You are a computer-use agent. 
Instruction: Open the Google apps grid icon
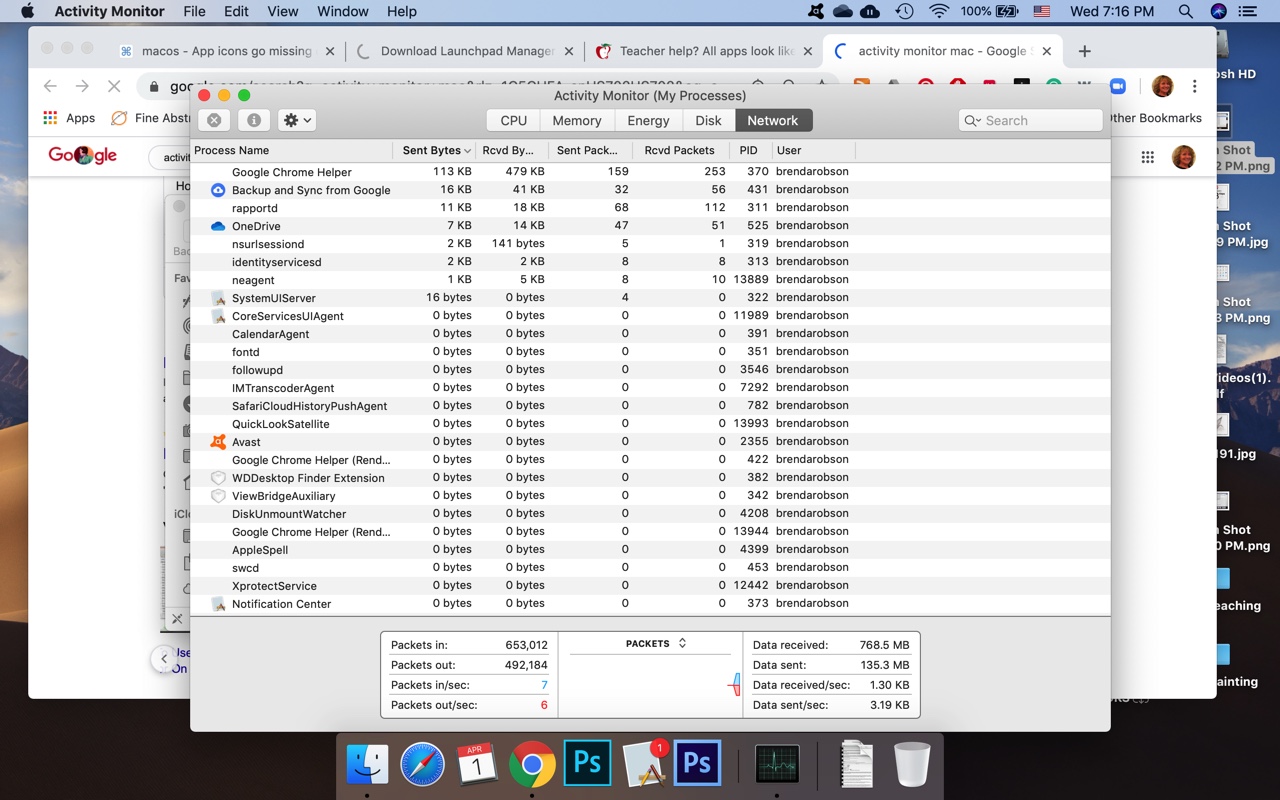click(1148, 157)
